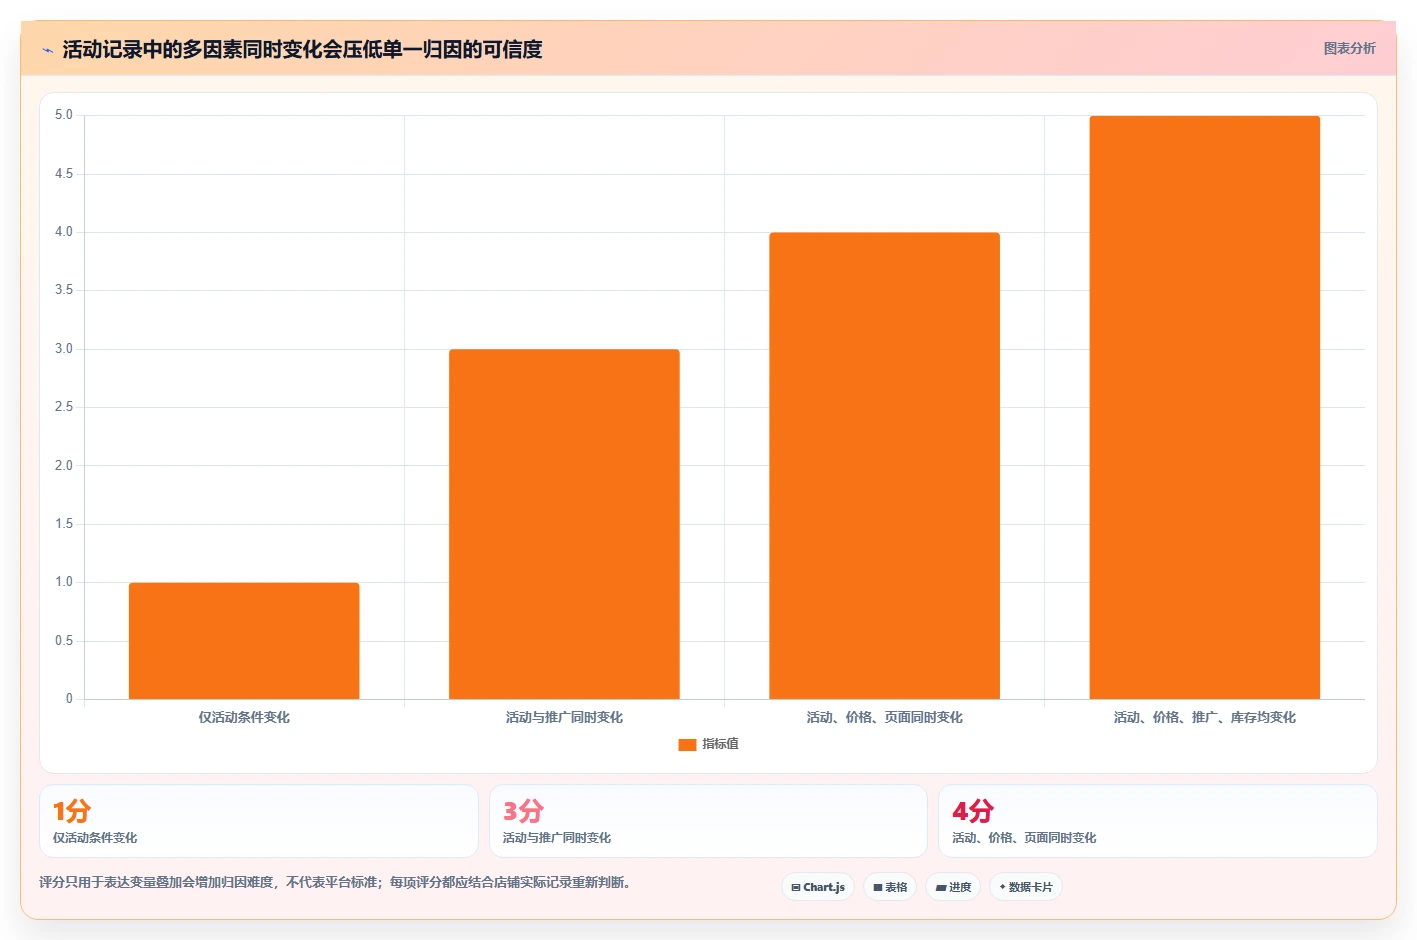Click the 数据卡片 tag button
Screen dimensions: 1417x940
click(1026, 887)
